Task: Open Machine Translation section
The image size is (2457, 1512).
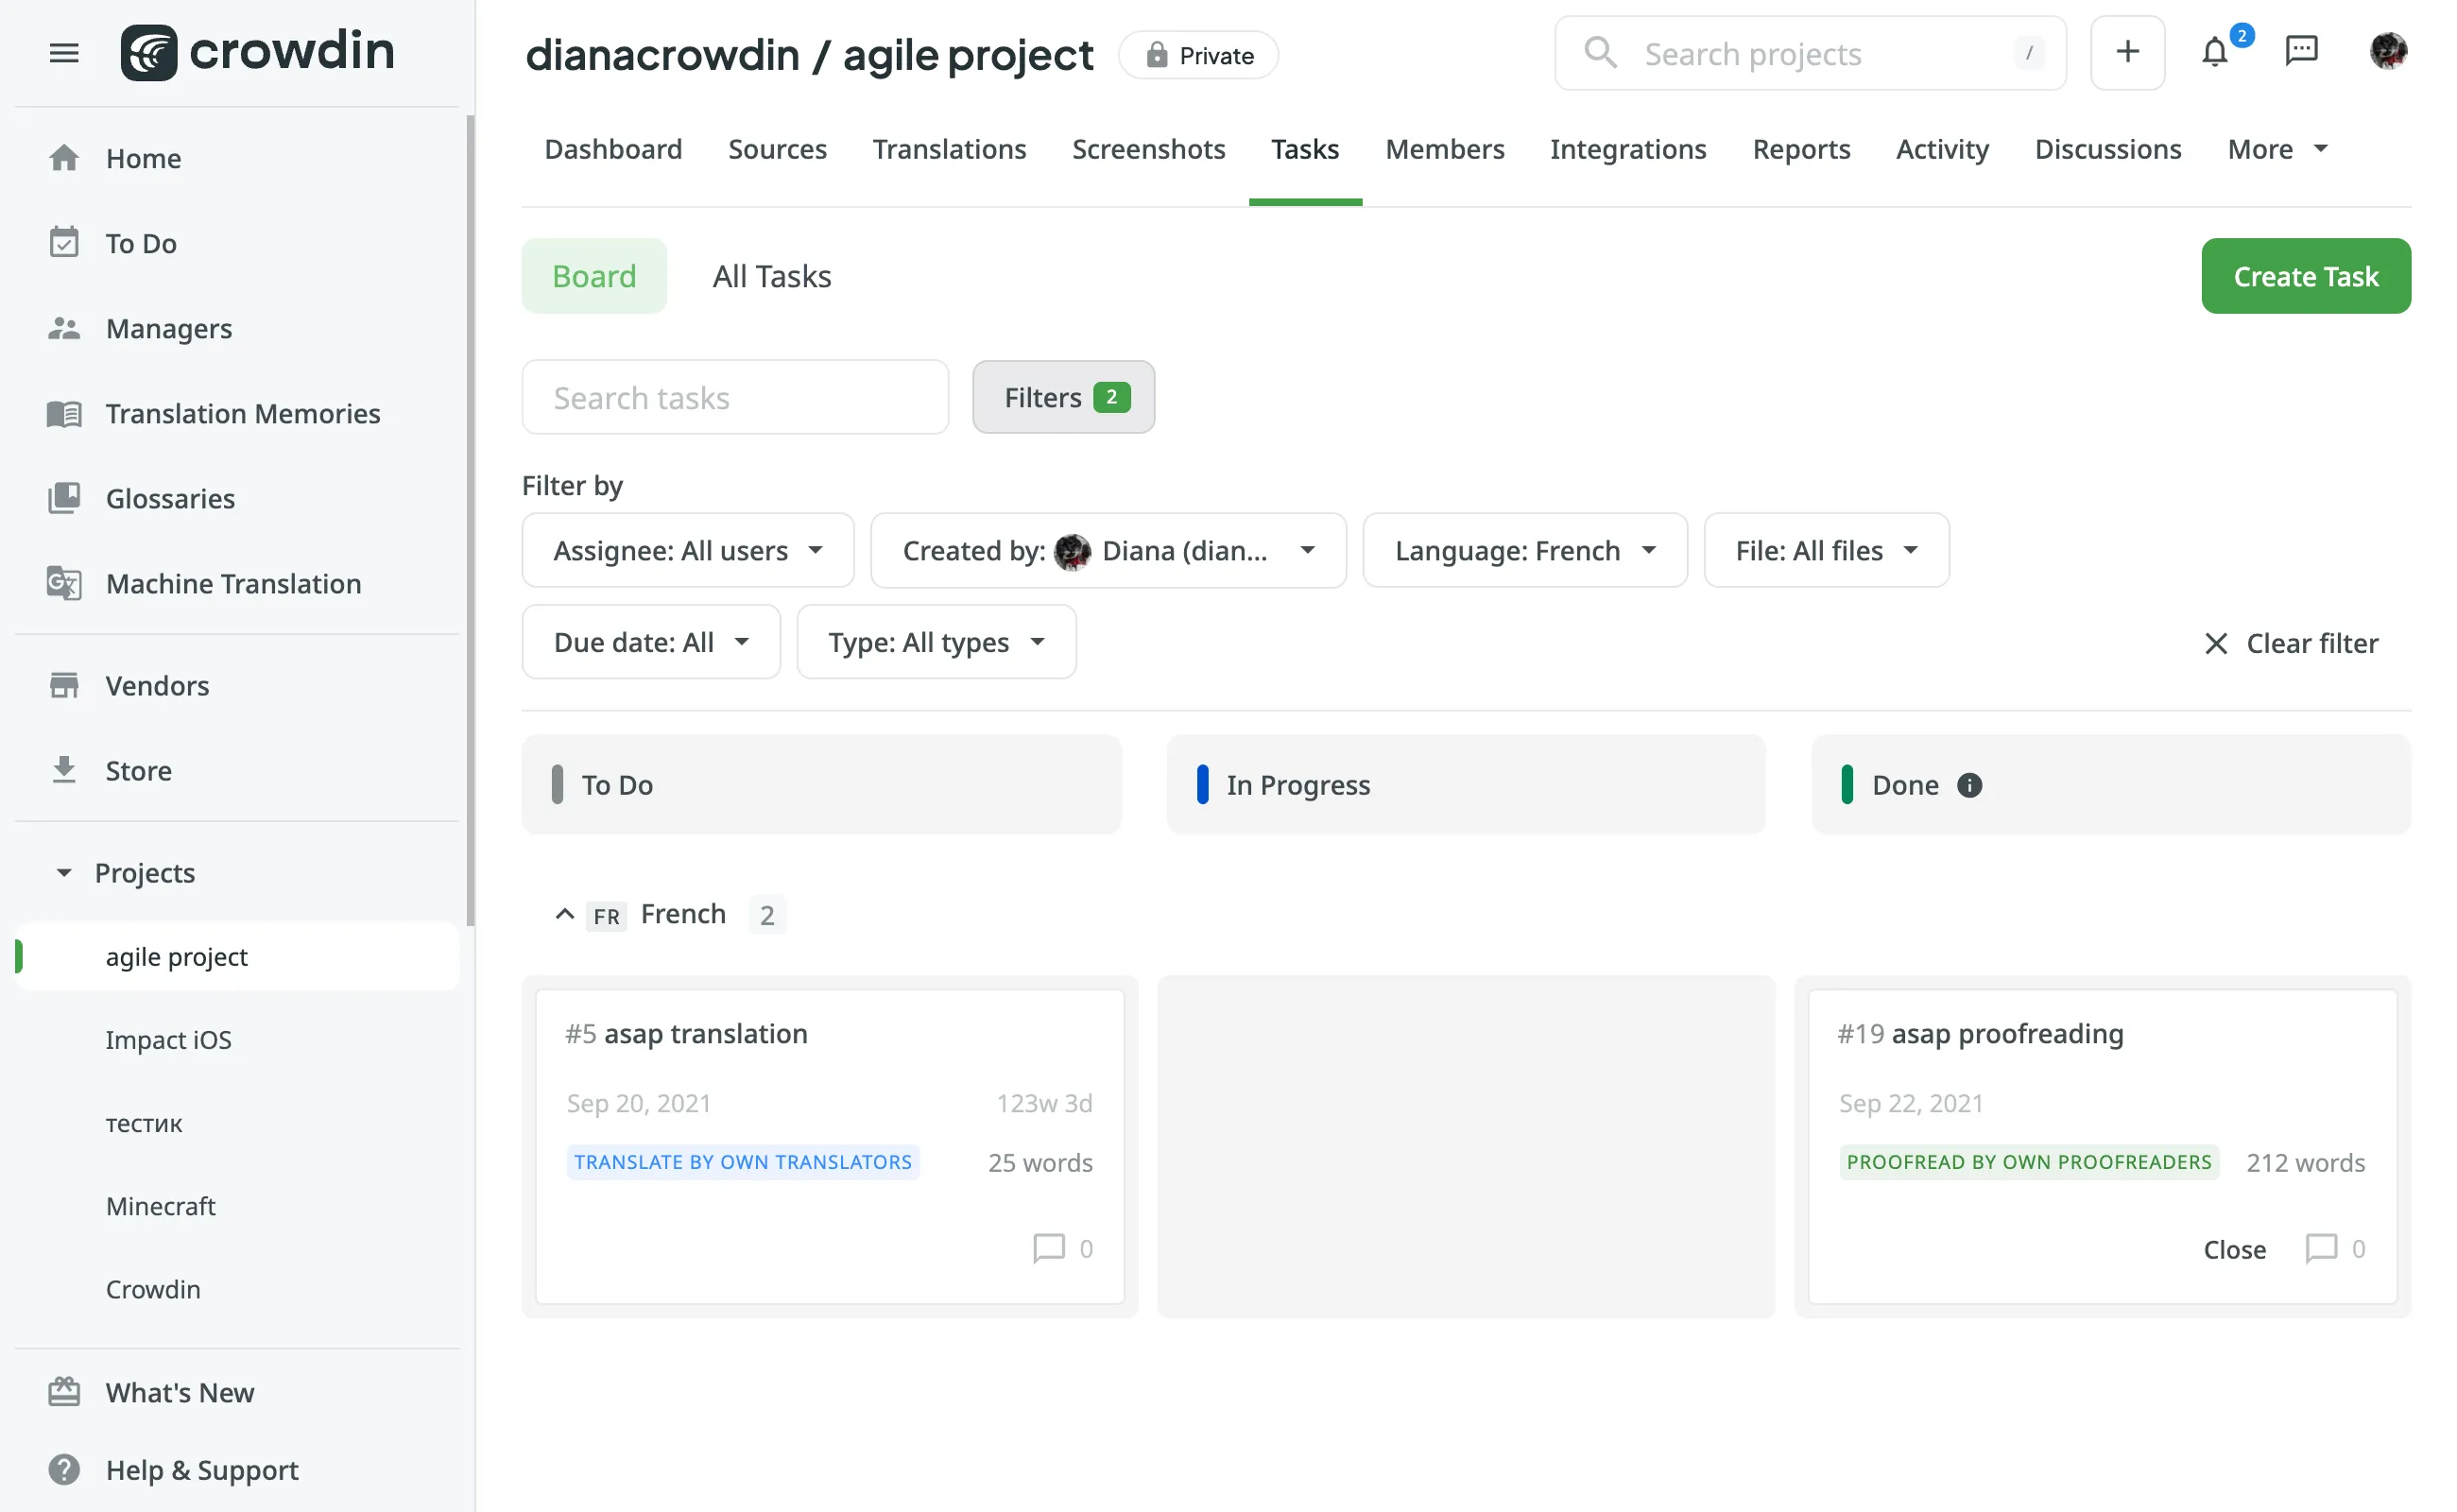Action: 233,582
